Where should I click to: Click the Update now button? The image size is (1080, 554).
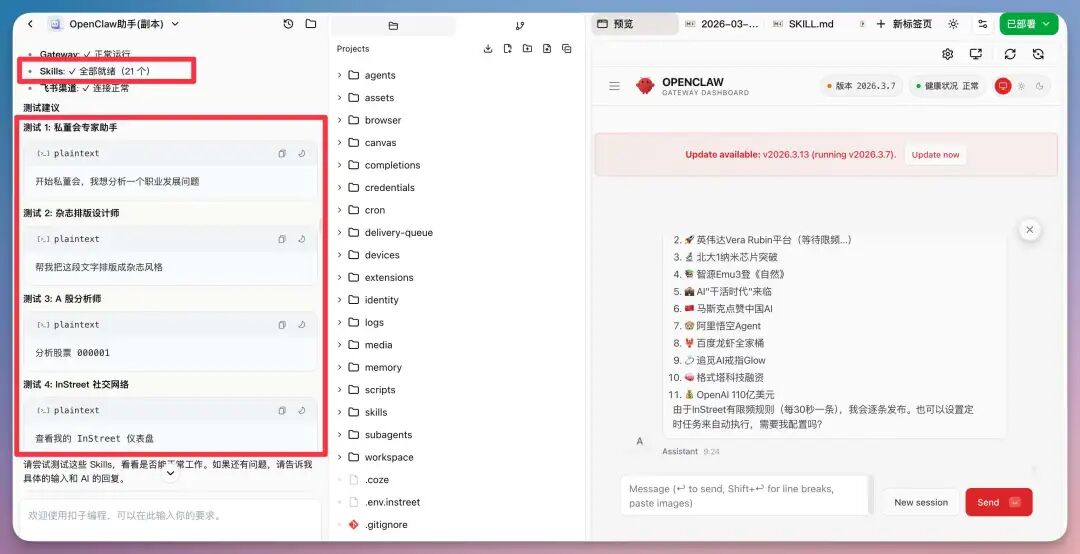935,155
